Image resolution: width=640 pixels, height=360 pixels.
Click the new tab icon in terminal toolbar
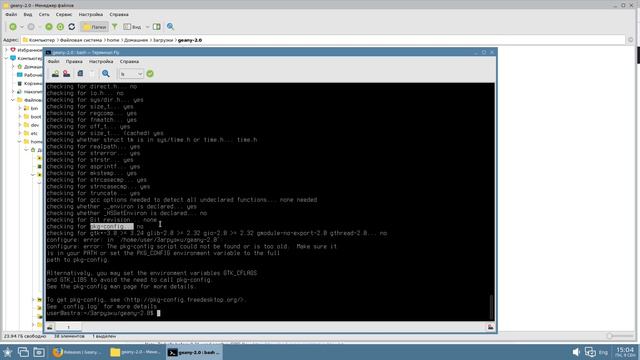[55, 74]
